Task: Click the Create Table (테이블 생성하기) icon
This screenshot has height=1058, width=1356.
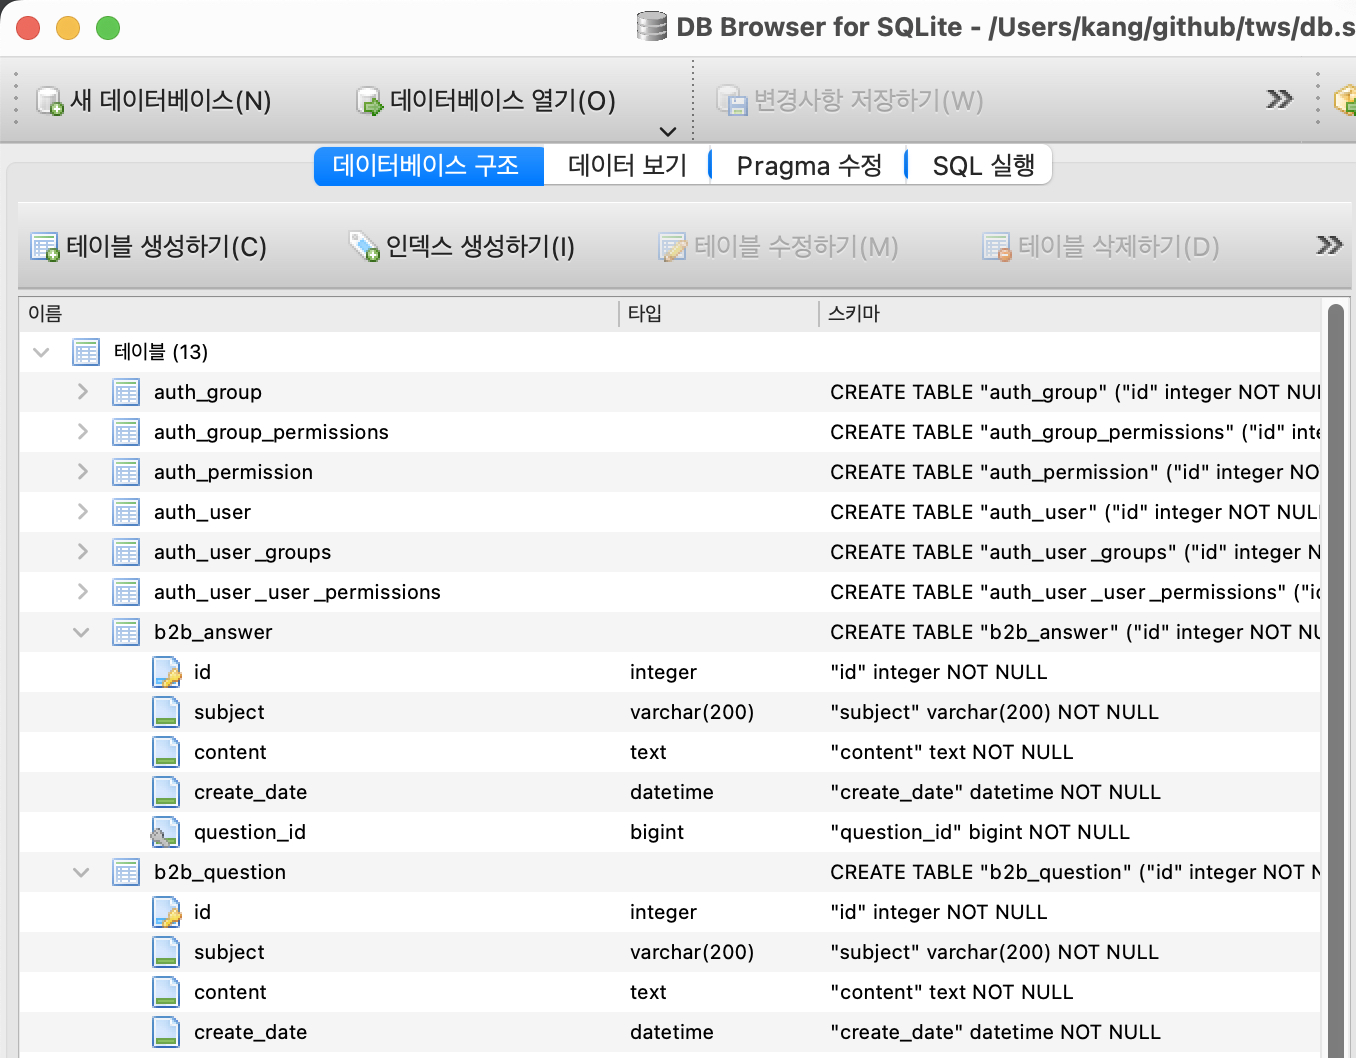Action: pos(45,247)
